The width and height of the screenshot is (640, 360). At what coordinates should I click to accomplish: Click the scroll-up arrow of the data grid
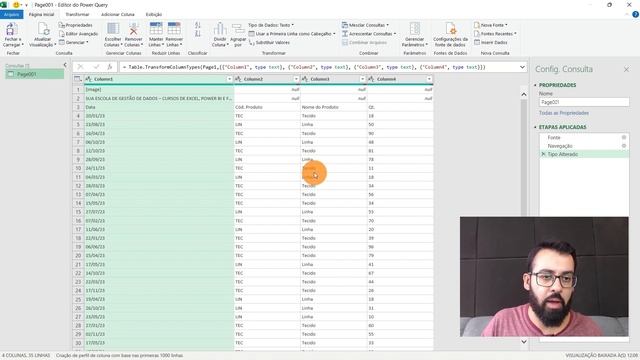coord(524,94)
